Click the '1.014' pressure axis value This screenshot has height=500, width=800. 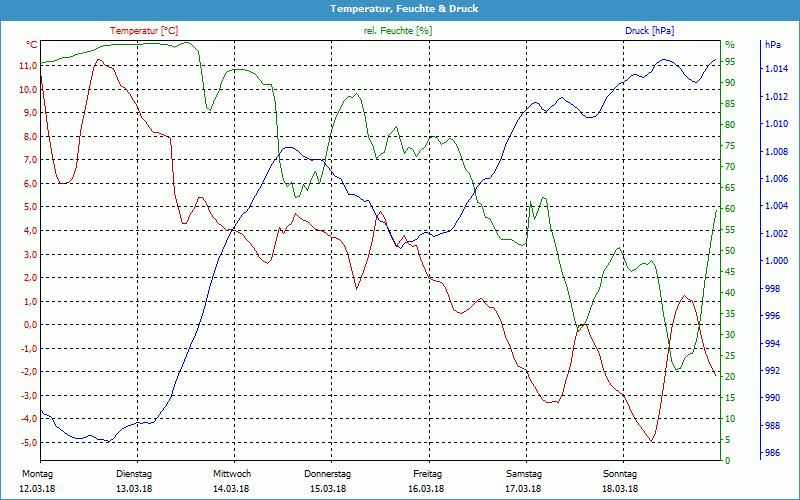(x=777, y=69)
